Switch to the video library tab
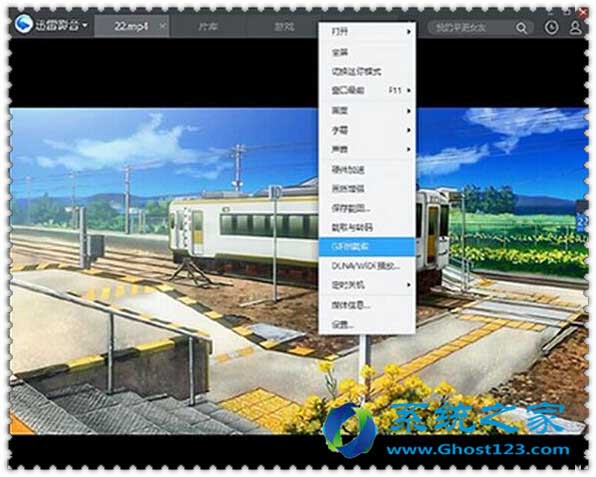This screenshot has height=477, width=596. (x=208, y=27)
